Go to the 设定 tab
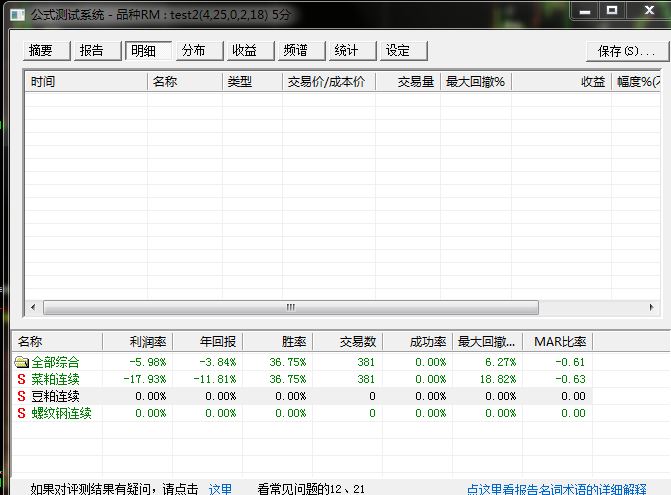Image resolution: width=671 pixels, height=495 pixels. 398,51
